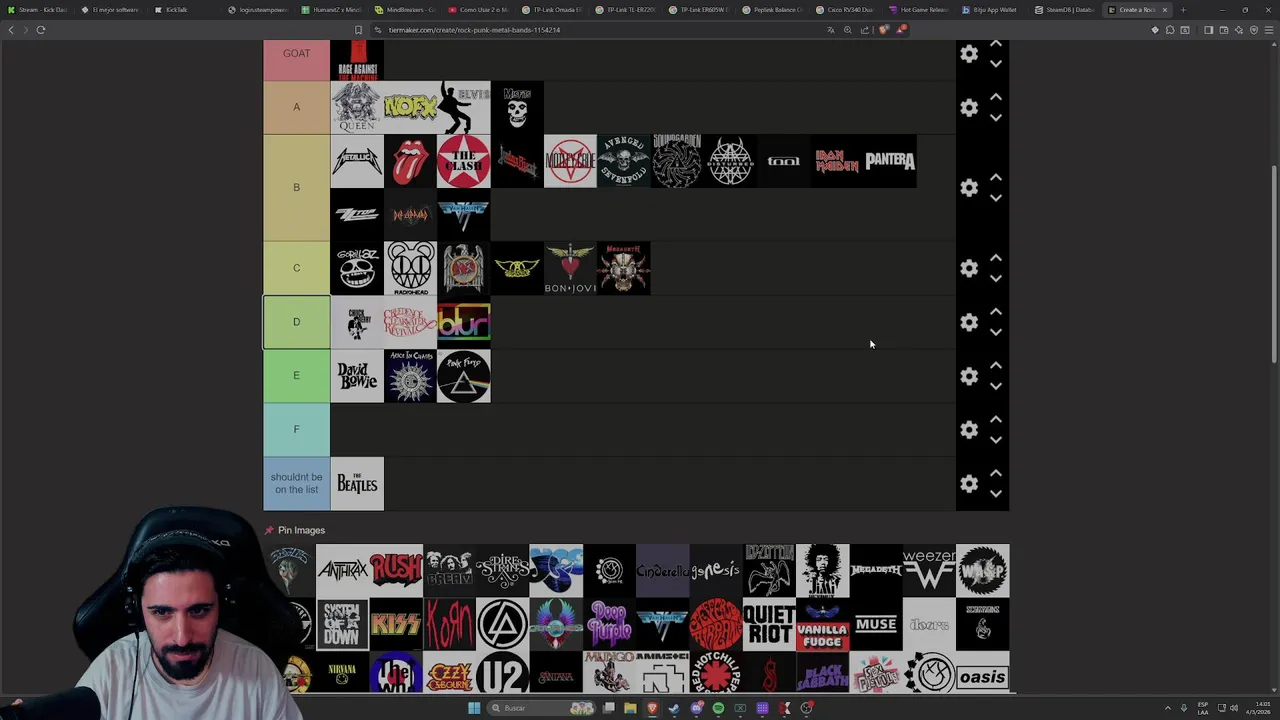Select the Blur logo in D tier
This screenshot has height=720, width=1280.
[464, 322]
